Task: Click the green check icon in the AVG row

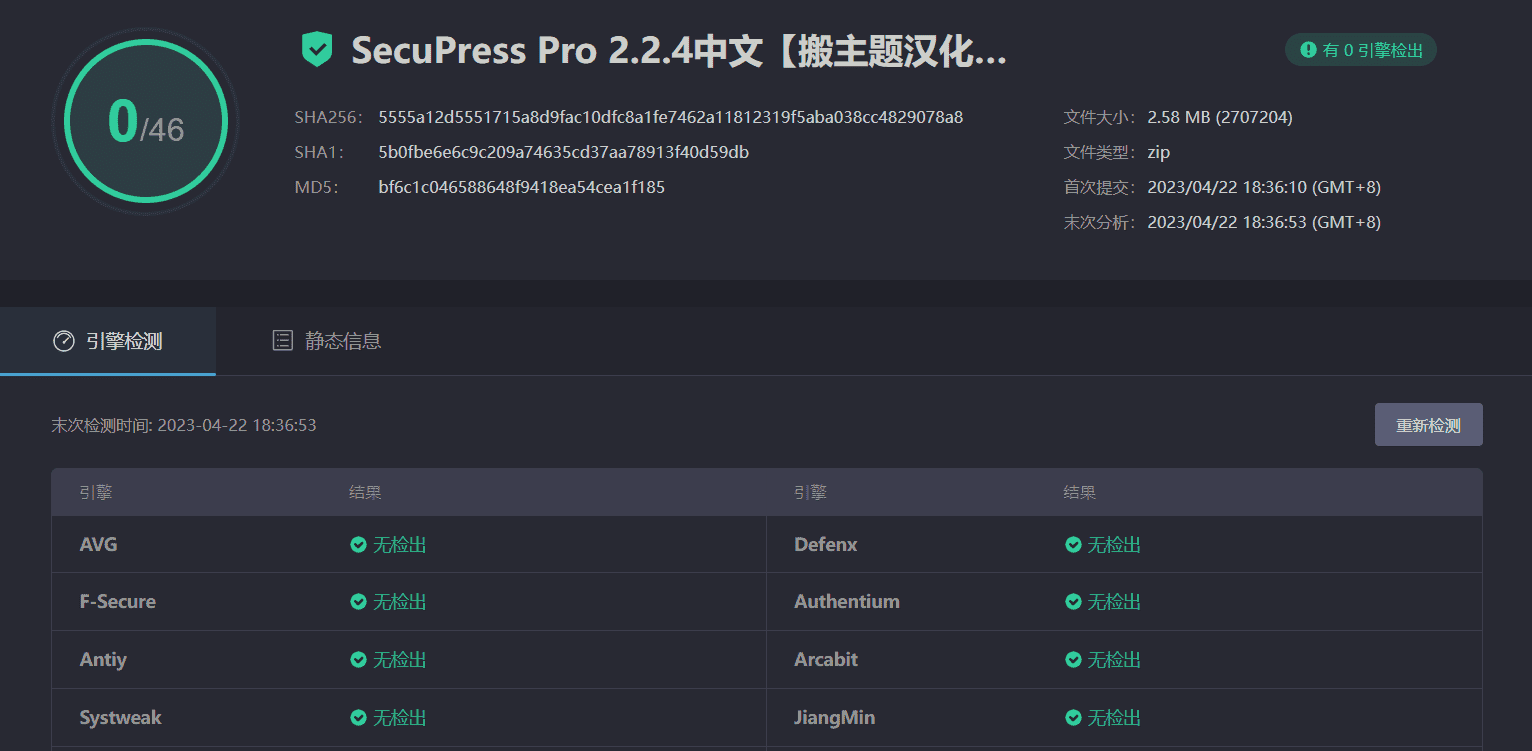Action: [x=358, y=545]
